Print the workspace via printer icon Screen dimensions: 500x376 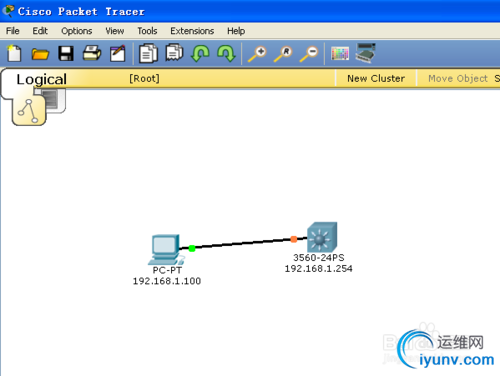click(92, 53)
